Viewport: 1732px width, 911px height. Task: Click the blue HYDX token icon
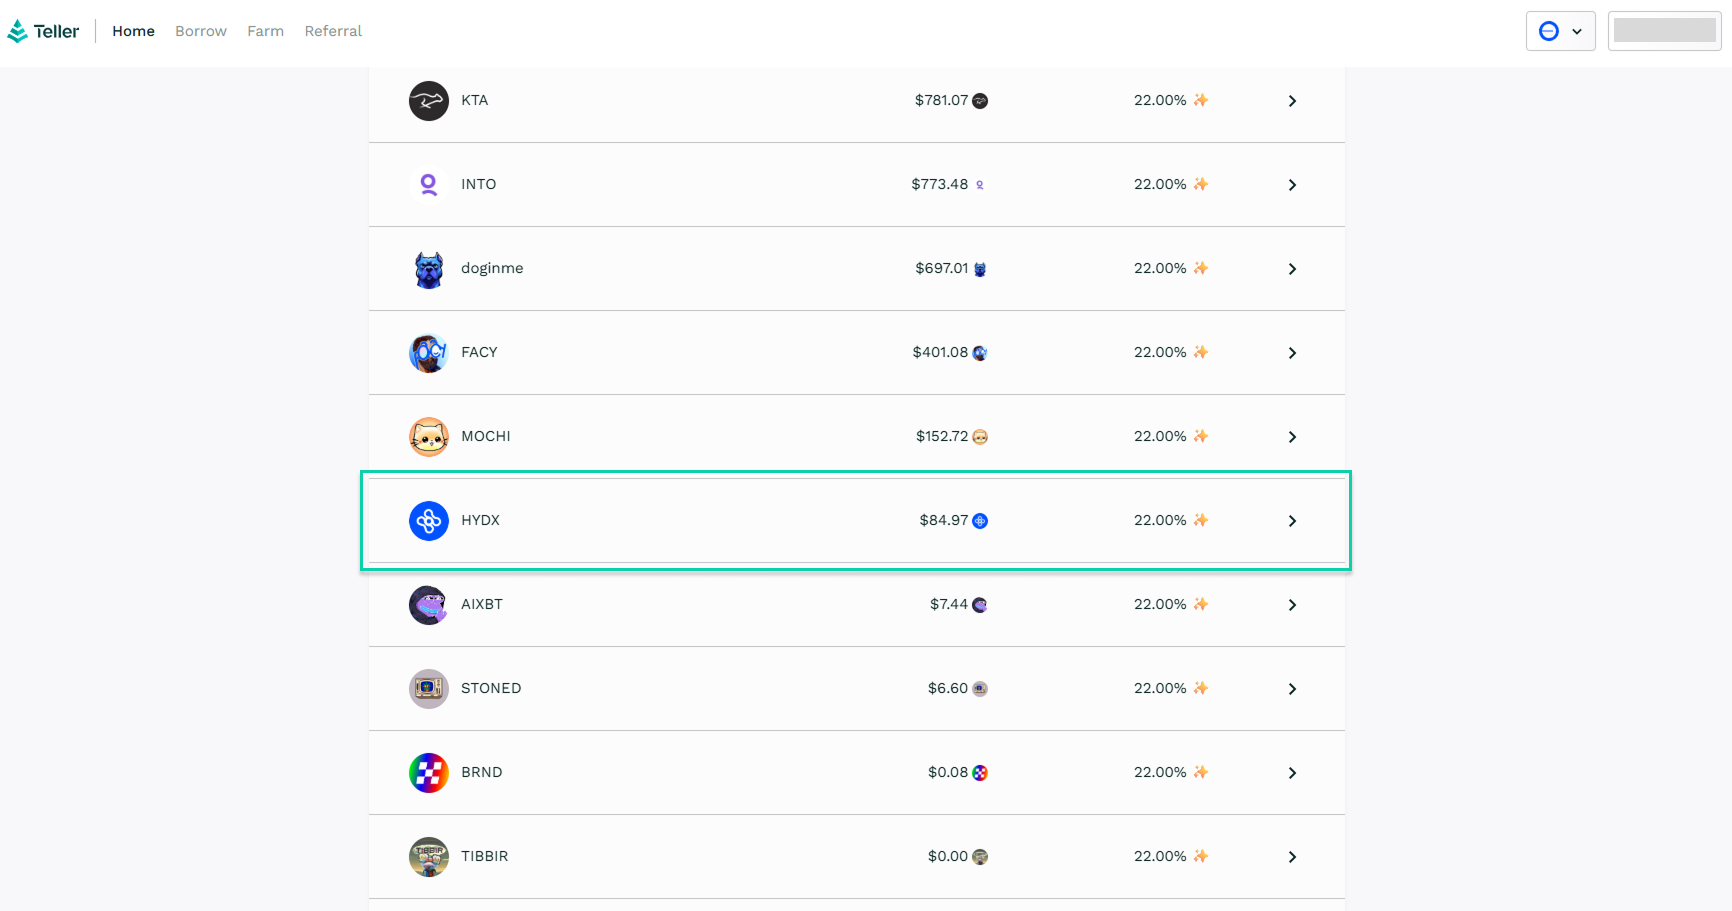428,521
